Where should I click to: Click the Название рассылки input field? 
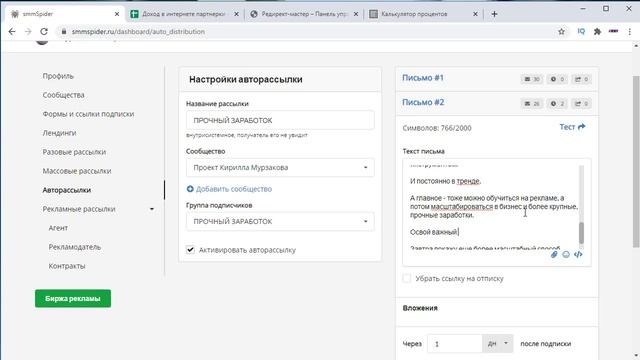point(280,120)
